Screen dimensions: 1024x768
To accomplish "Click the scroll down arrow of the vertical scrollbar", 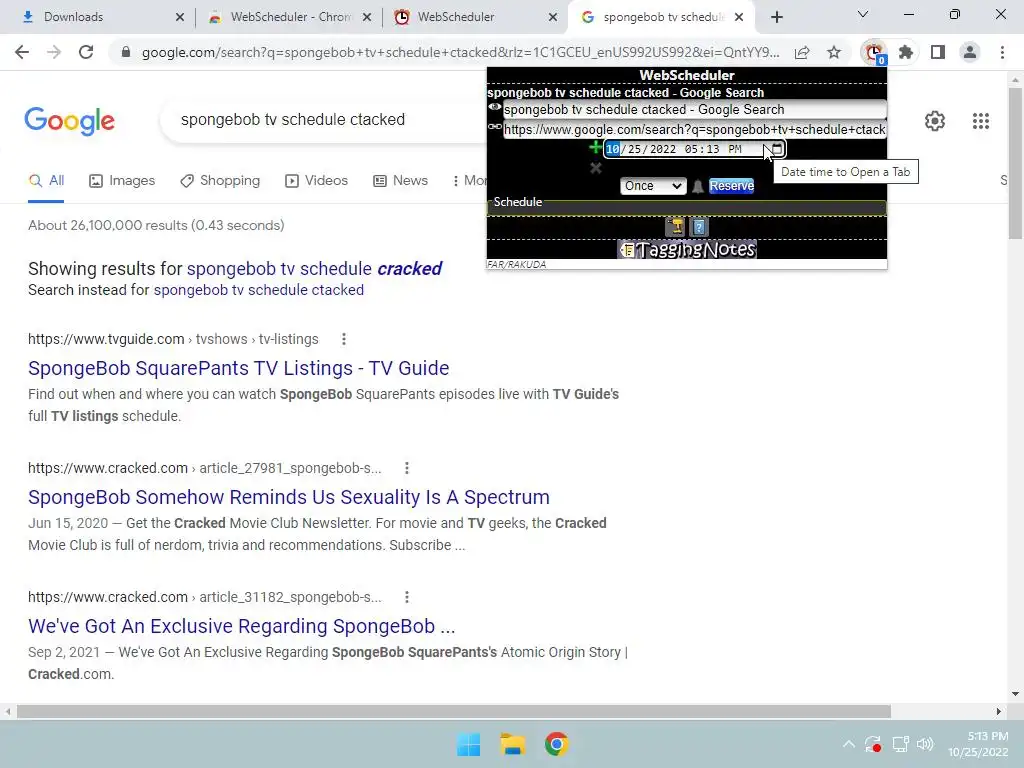I will click(x=1015, y=694).
